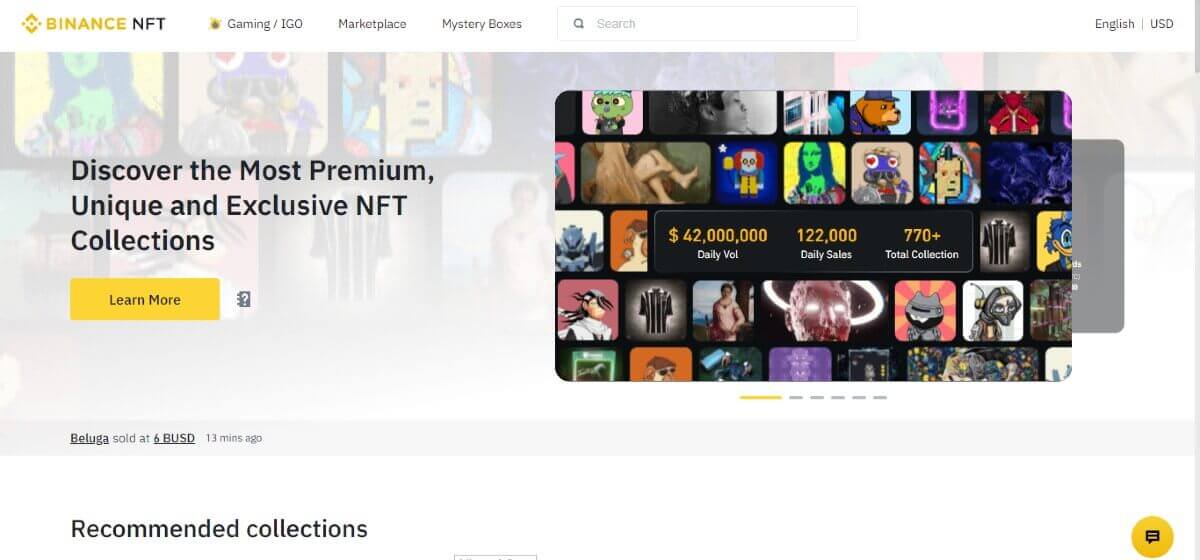Click the Learn More button
1200x560 pixels.
tap(145, 299)
